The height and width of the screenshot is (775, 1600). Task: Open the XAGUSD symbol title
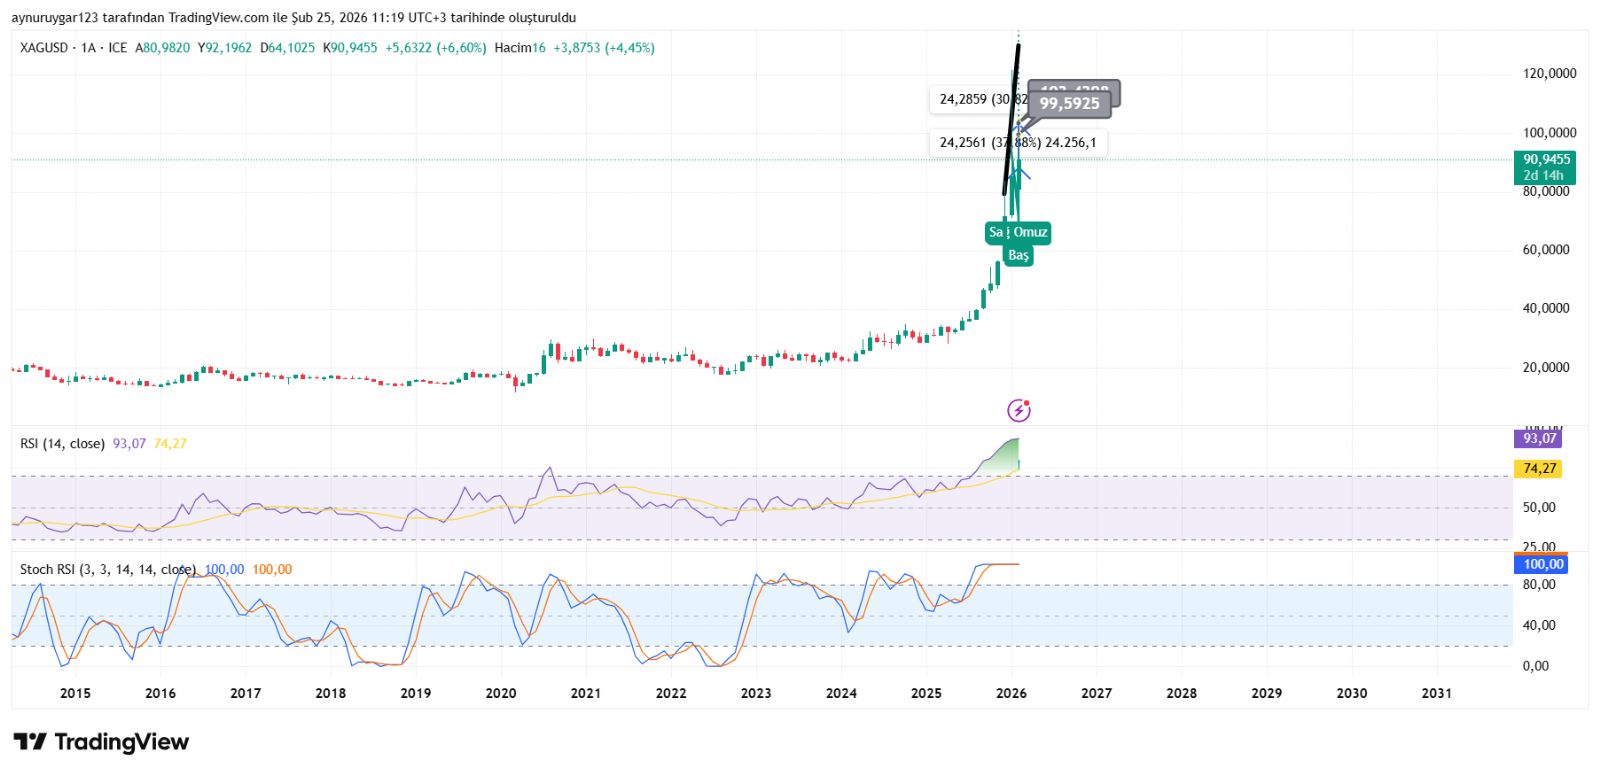(x=44, y=48)
